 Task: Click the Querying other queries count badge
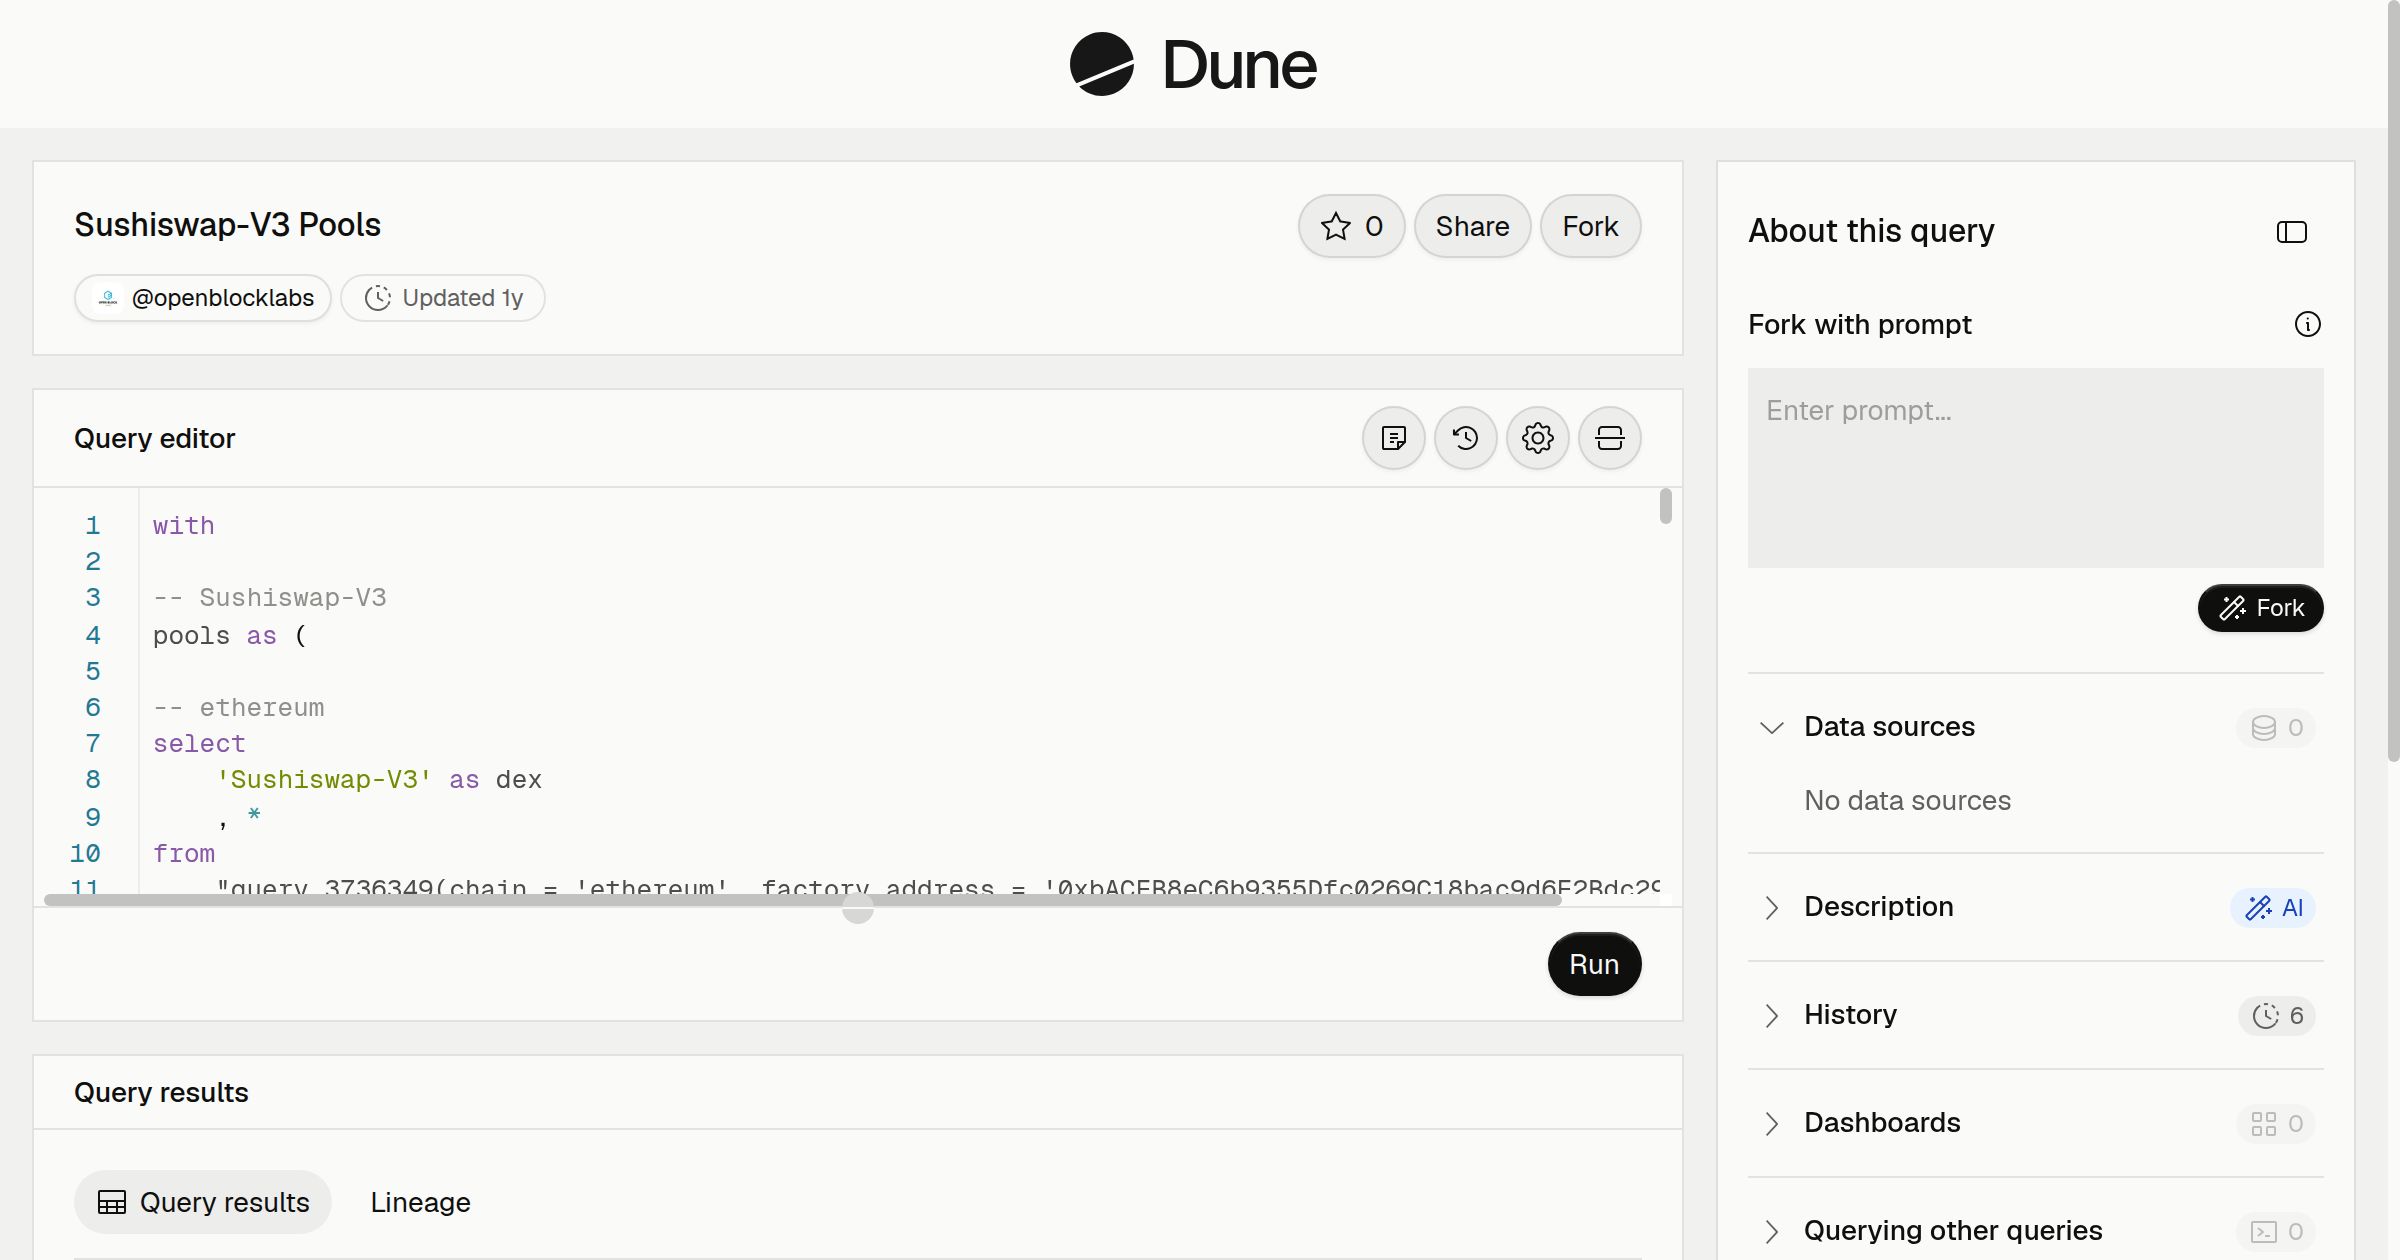click(2276, 1231)
